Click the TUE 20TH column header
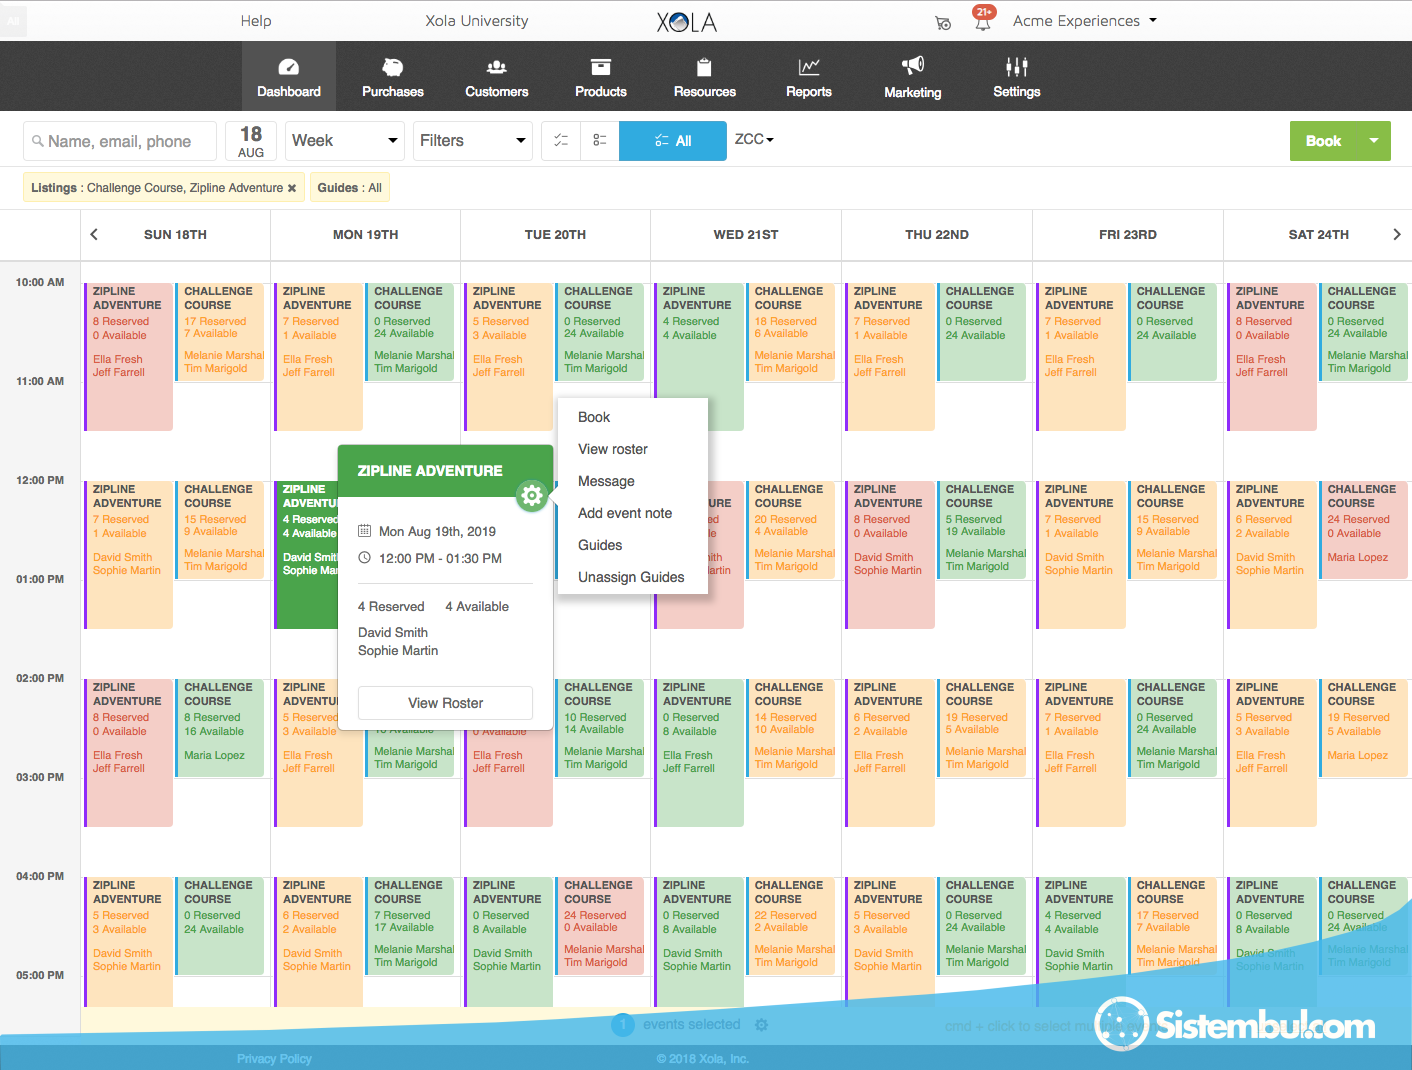 555,235
